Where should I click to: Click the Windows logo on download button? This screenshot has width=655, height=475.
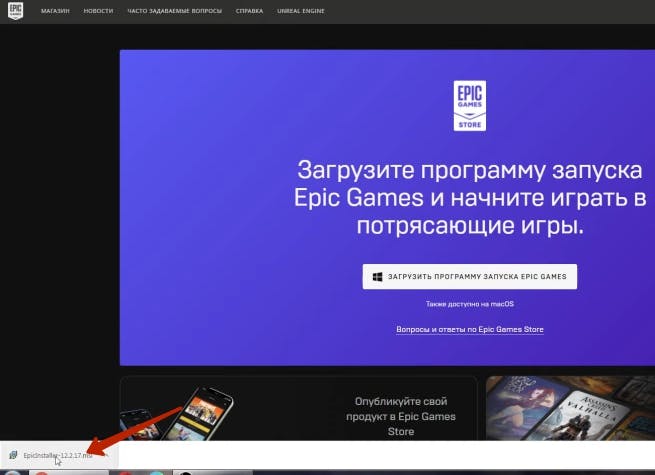[377, 277]
